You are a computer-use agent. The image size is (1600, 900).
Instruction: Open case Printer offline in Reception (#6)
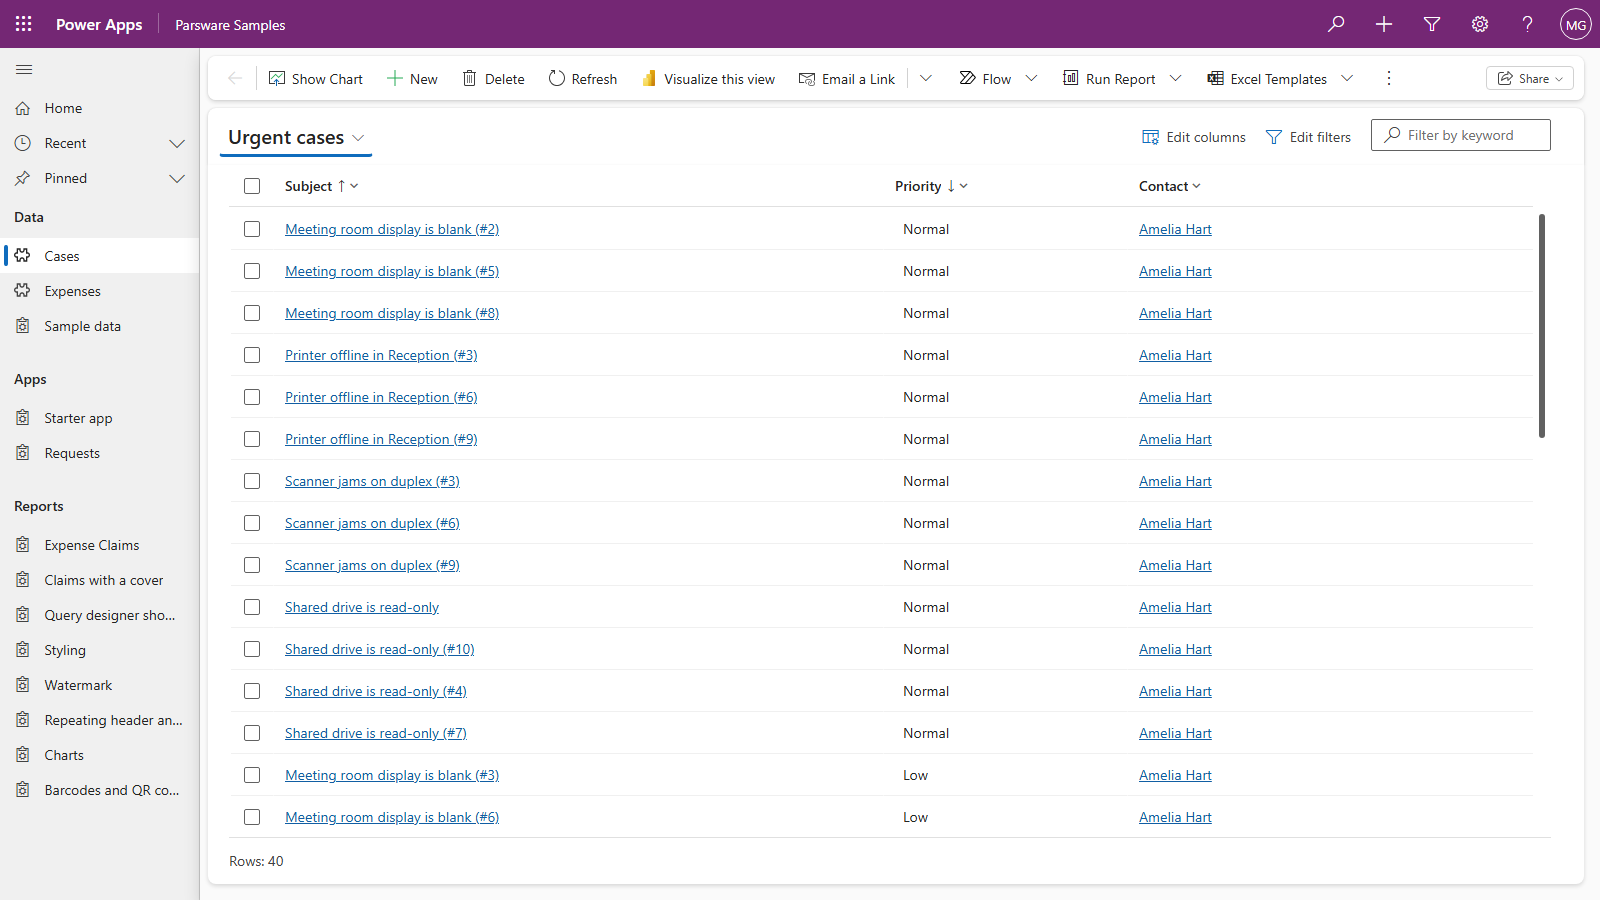pyautogui.click(x=381, y=397)
